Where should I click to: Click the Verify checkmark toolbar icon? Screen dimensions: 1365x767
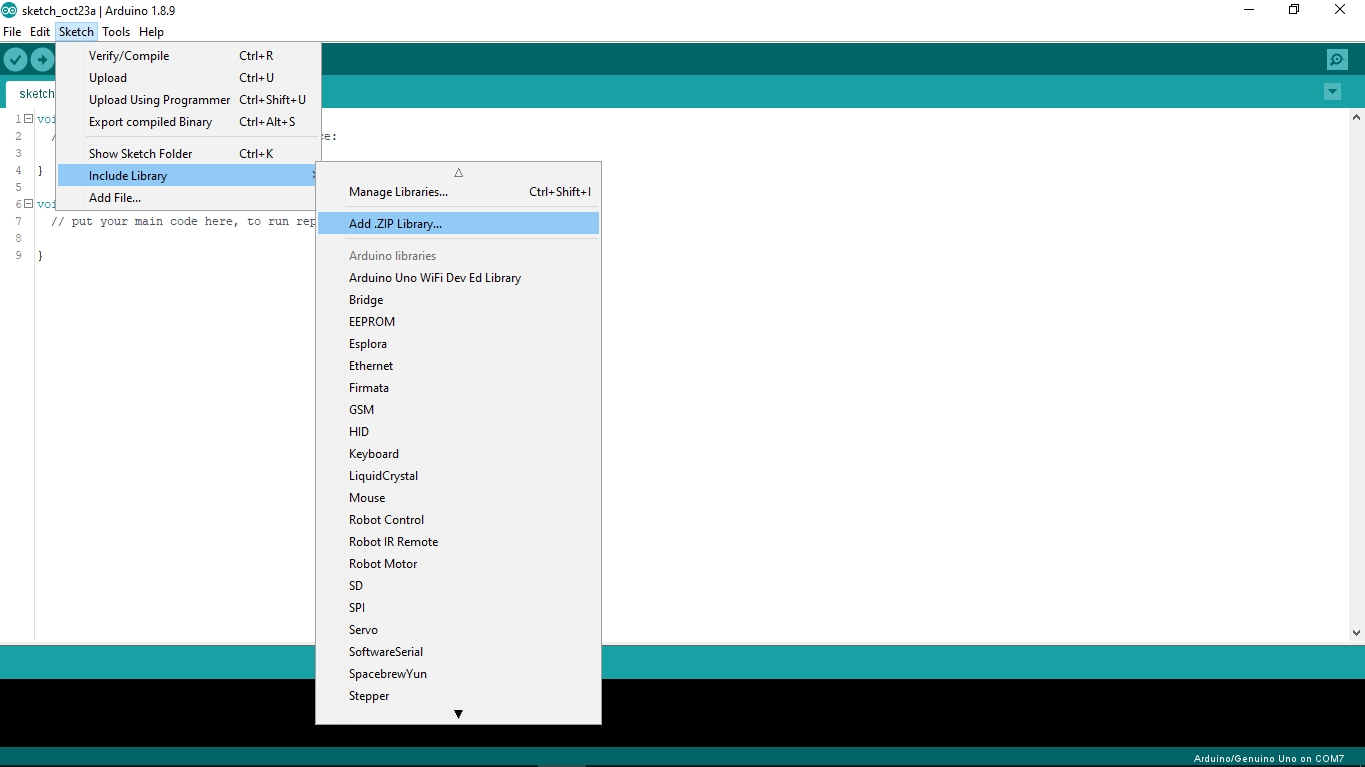[15, 60]
